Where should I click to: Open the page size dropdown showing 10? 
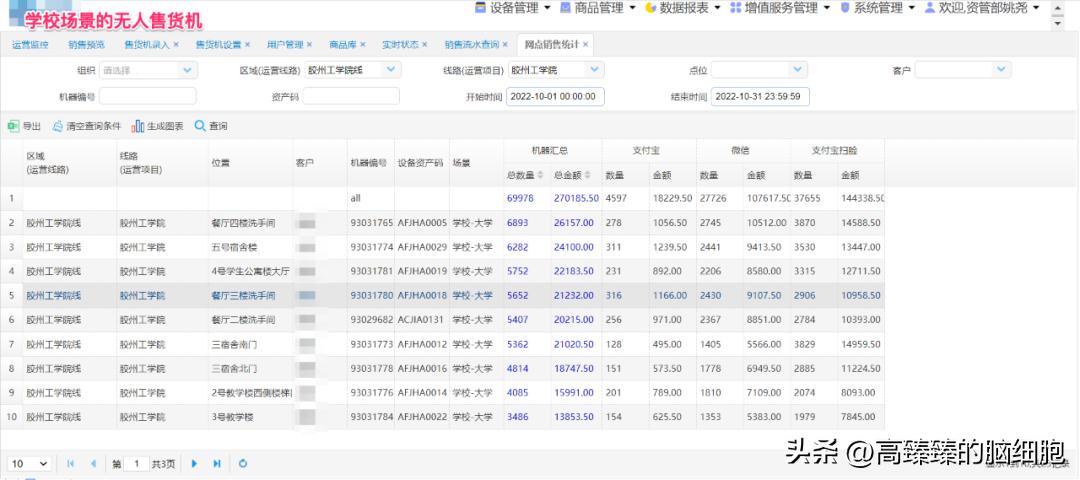[30, 463]
